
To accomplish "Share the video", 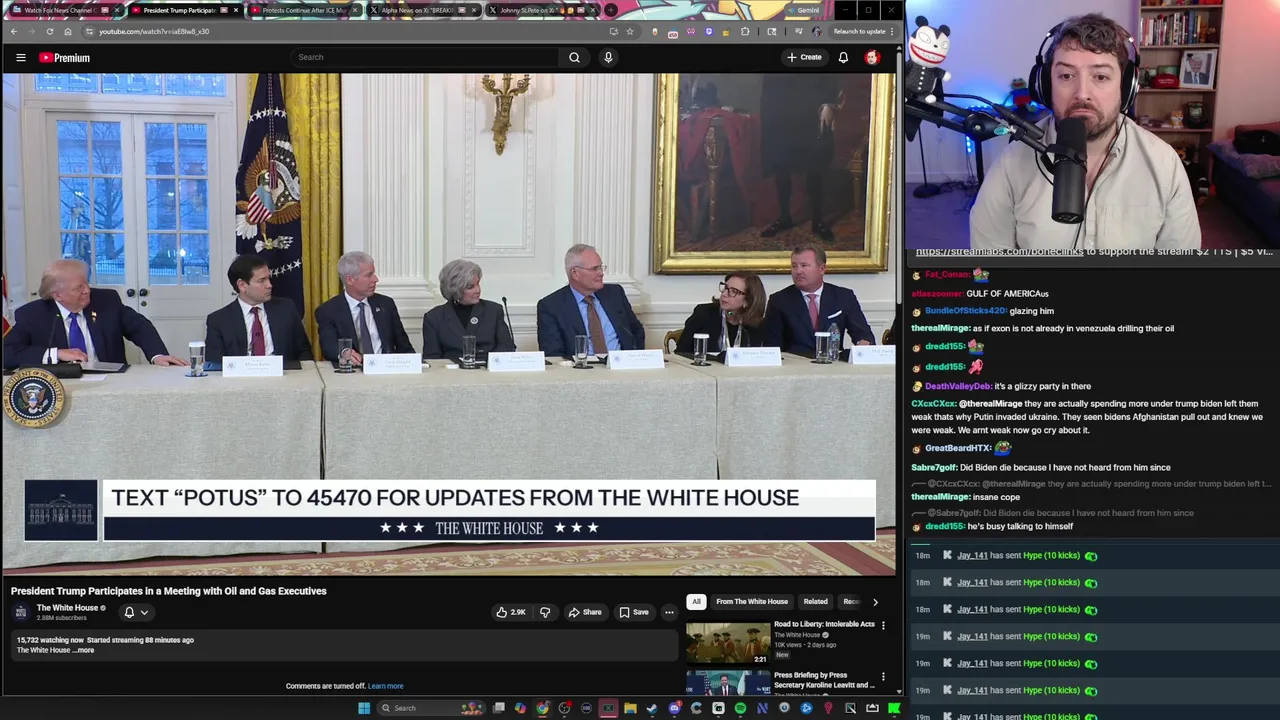I will coord(585,612).
